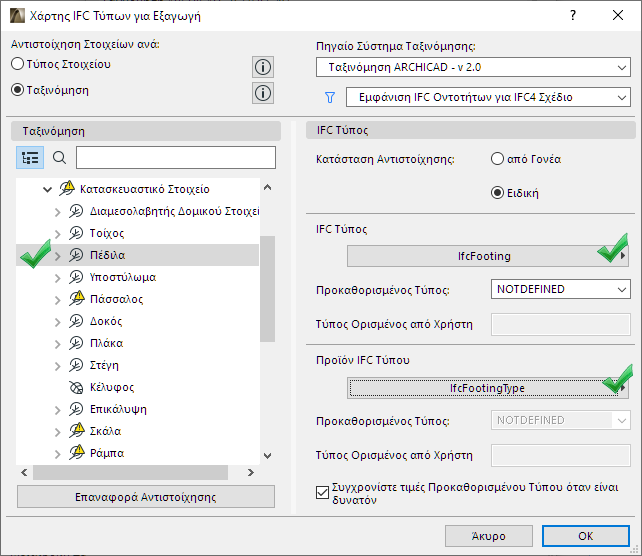This screenshot has width=642, height=556.
Task: Select Ράμπα row in tree
Action: [138, 453]
